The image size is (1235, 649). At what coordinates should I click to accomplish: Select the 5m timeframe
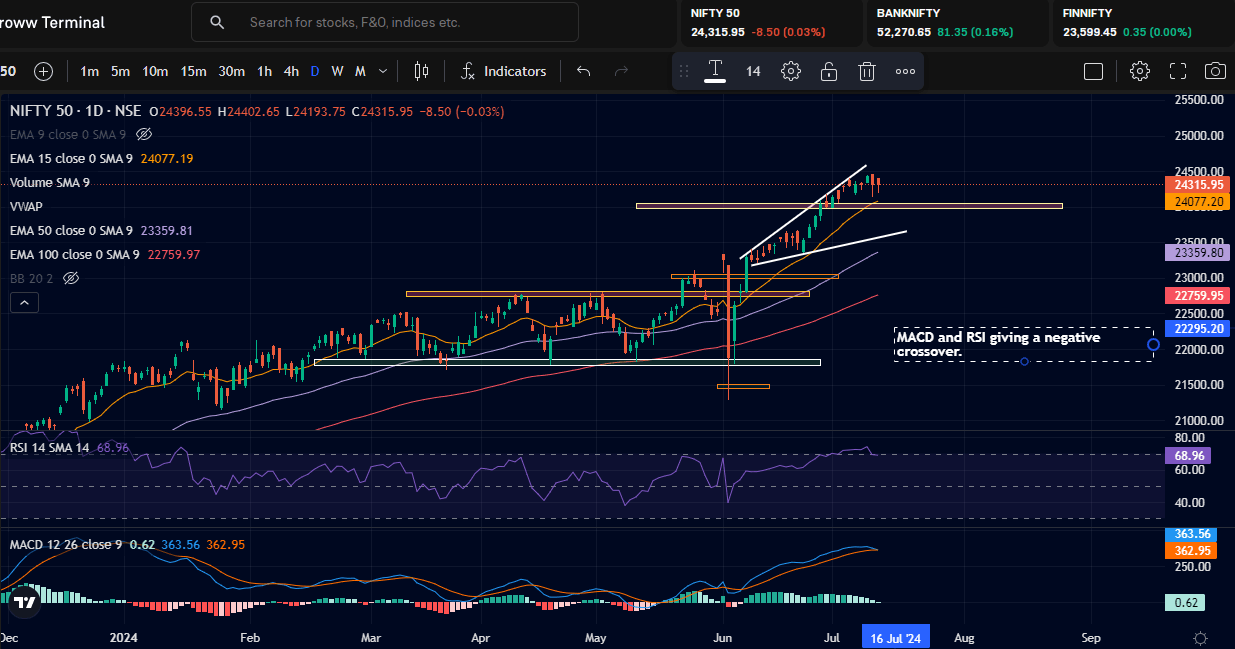[x=120, y=71]
